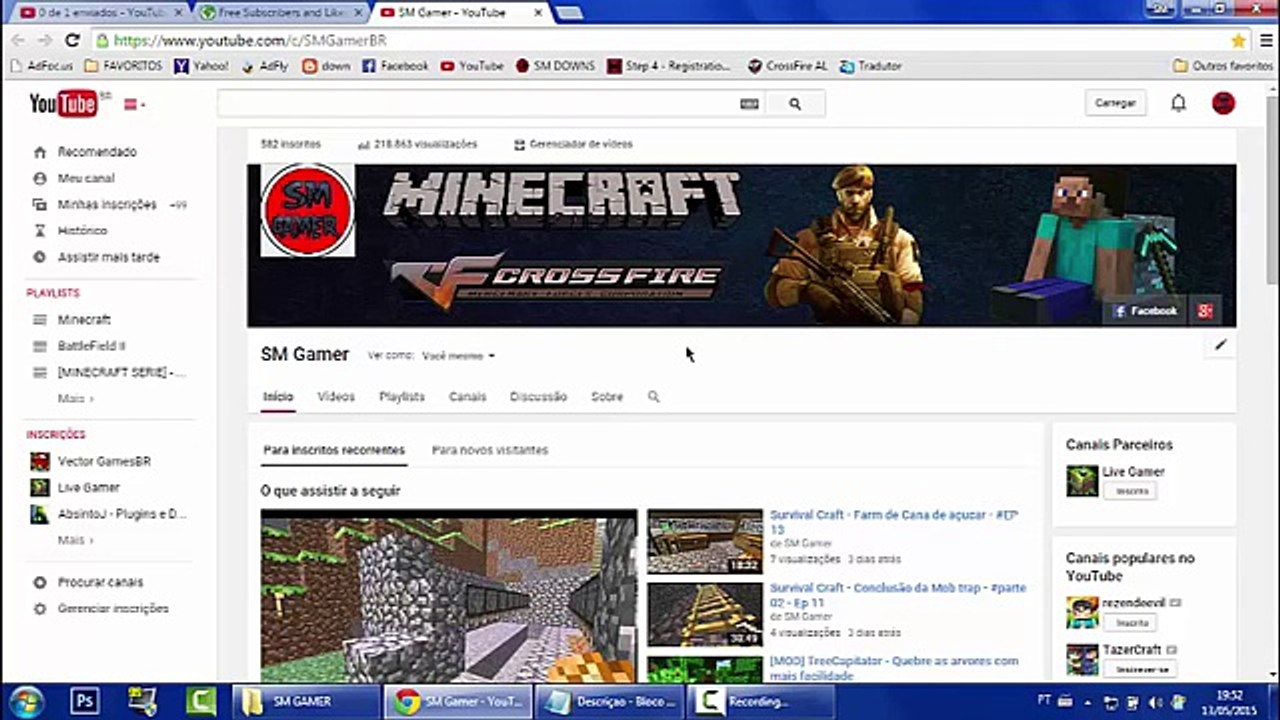Open Assistir mais tarde
This screenshot has width=1280, height=720.
(108, 257)
